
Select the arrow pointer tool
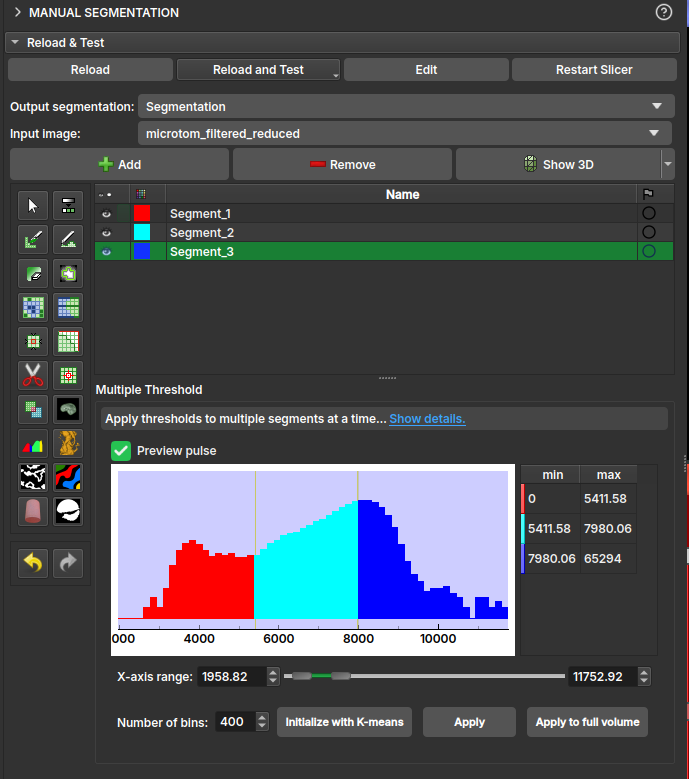pyautogui.click(x=33, y=205)
